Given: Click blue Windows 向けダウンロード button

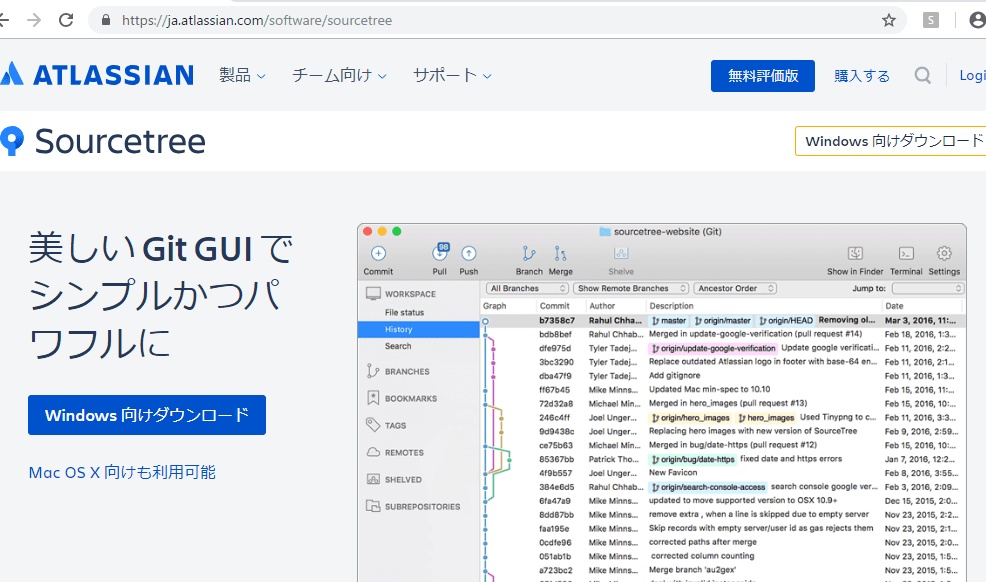Looking at the screenshot, I should click(x=147, y=415).
